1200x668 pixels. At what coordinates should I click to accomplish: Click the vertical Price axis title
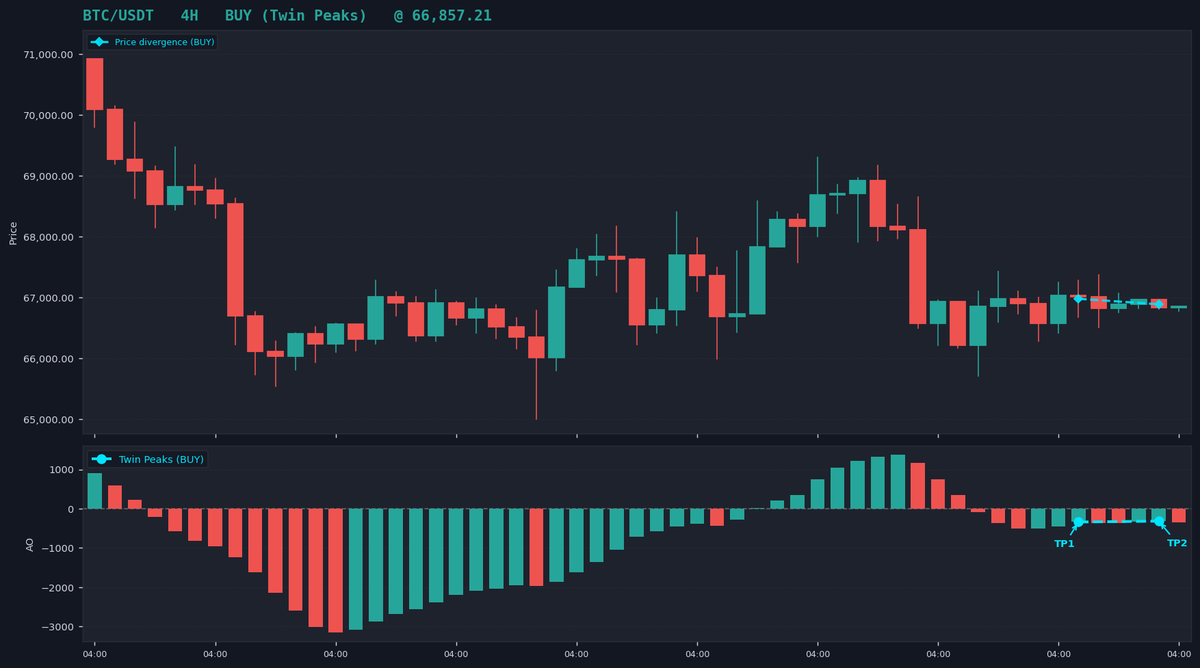coord(13,233)
